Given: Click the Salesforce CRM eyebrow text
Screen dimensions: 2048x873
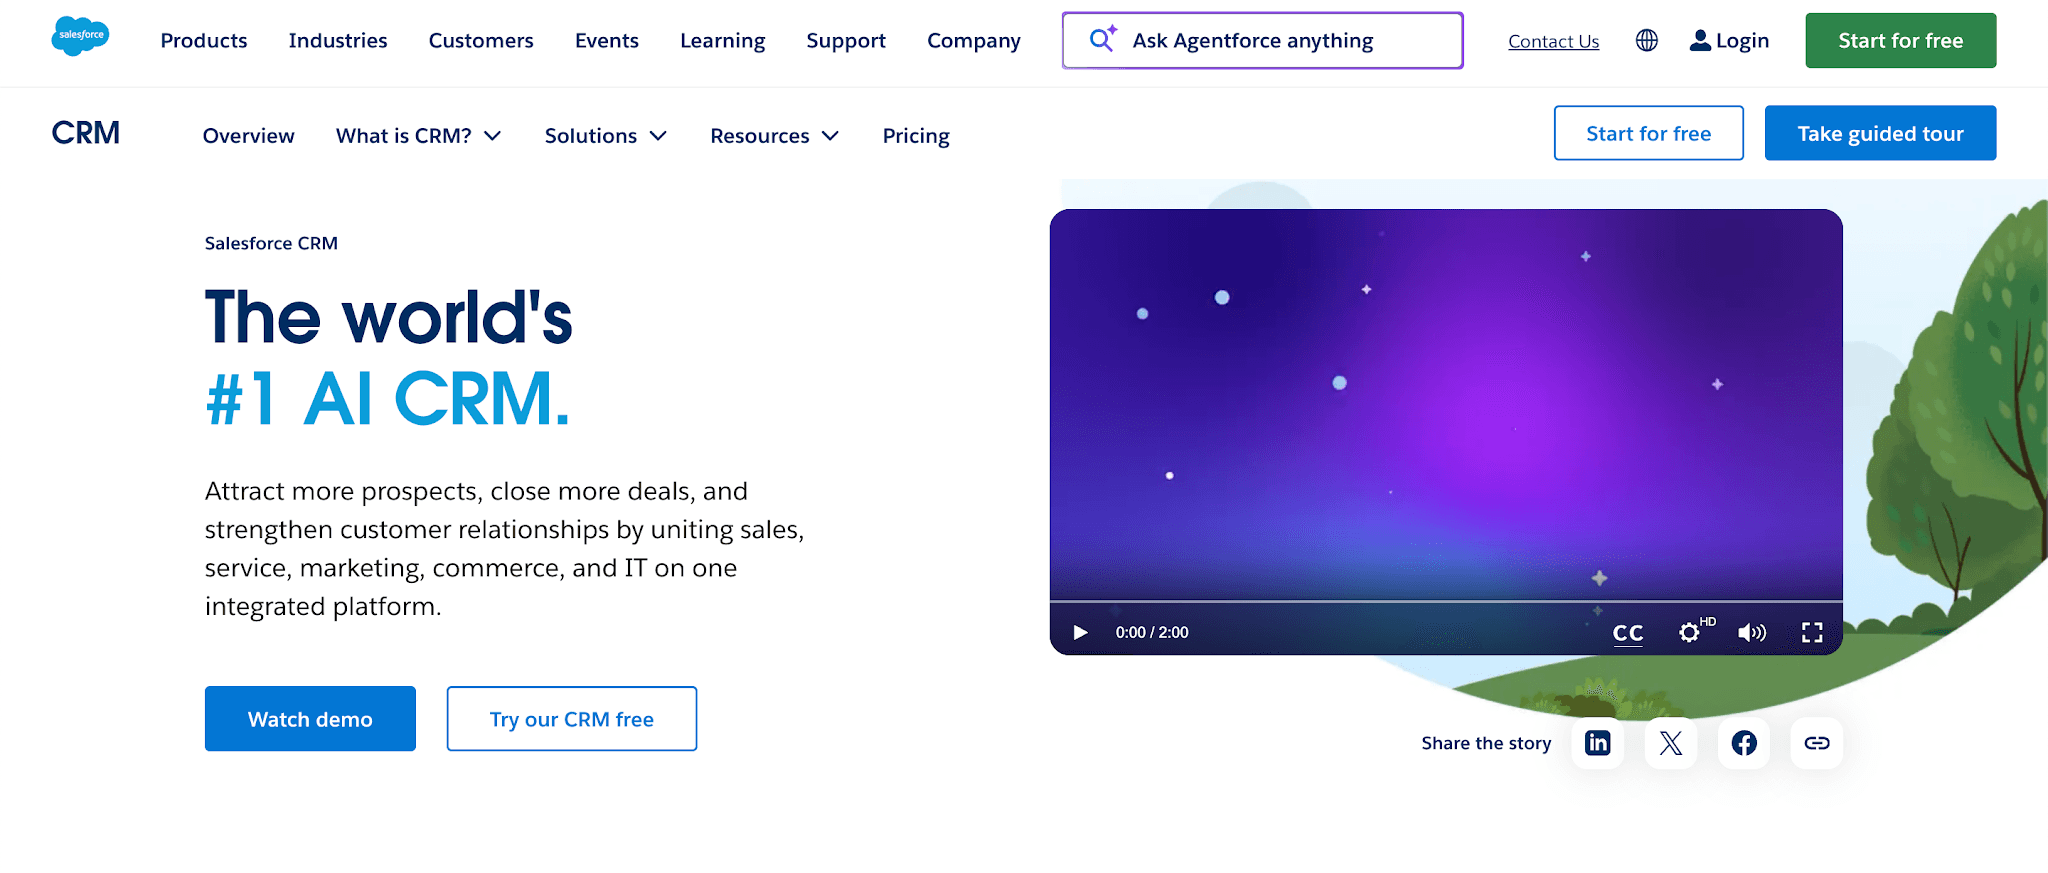Looking at the screenshot, I should [x=271, y=243].
